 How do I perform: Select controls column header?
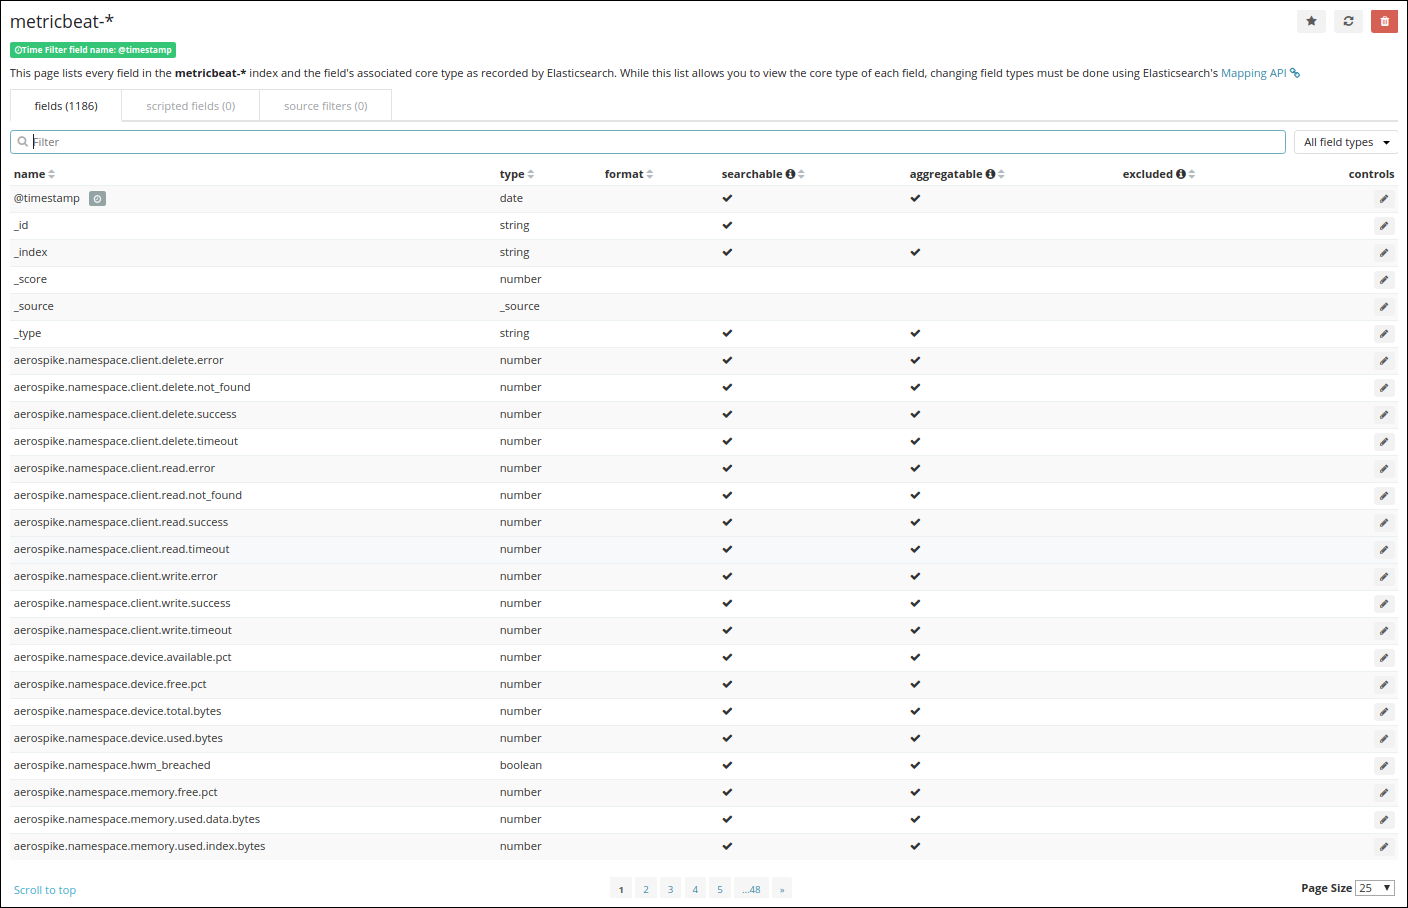[x=1371, y=174]
